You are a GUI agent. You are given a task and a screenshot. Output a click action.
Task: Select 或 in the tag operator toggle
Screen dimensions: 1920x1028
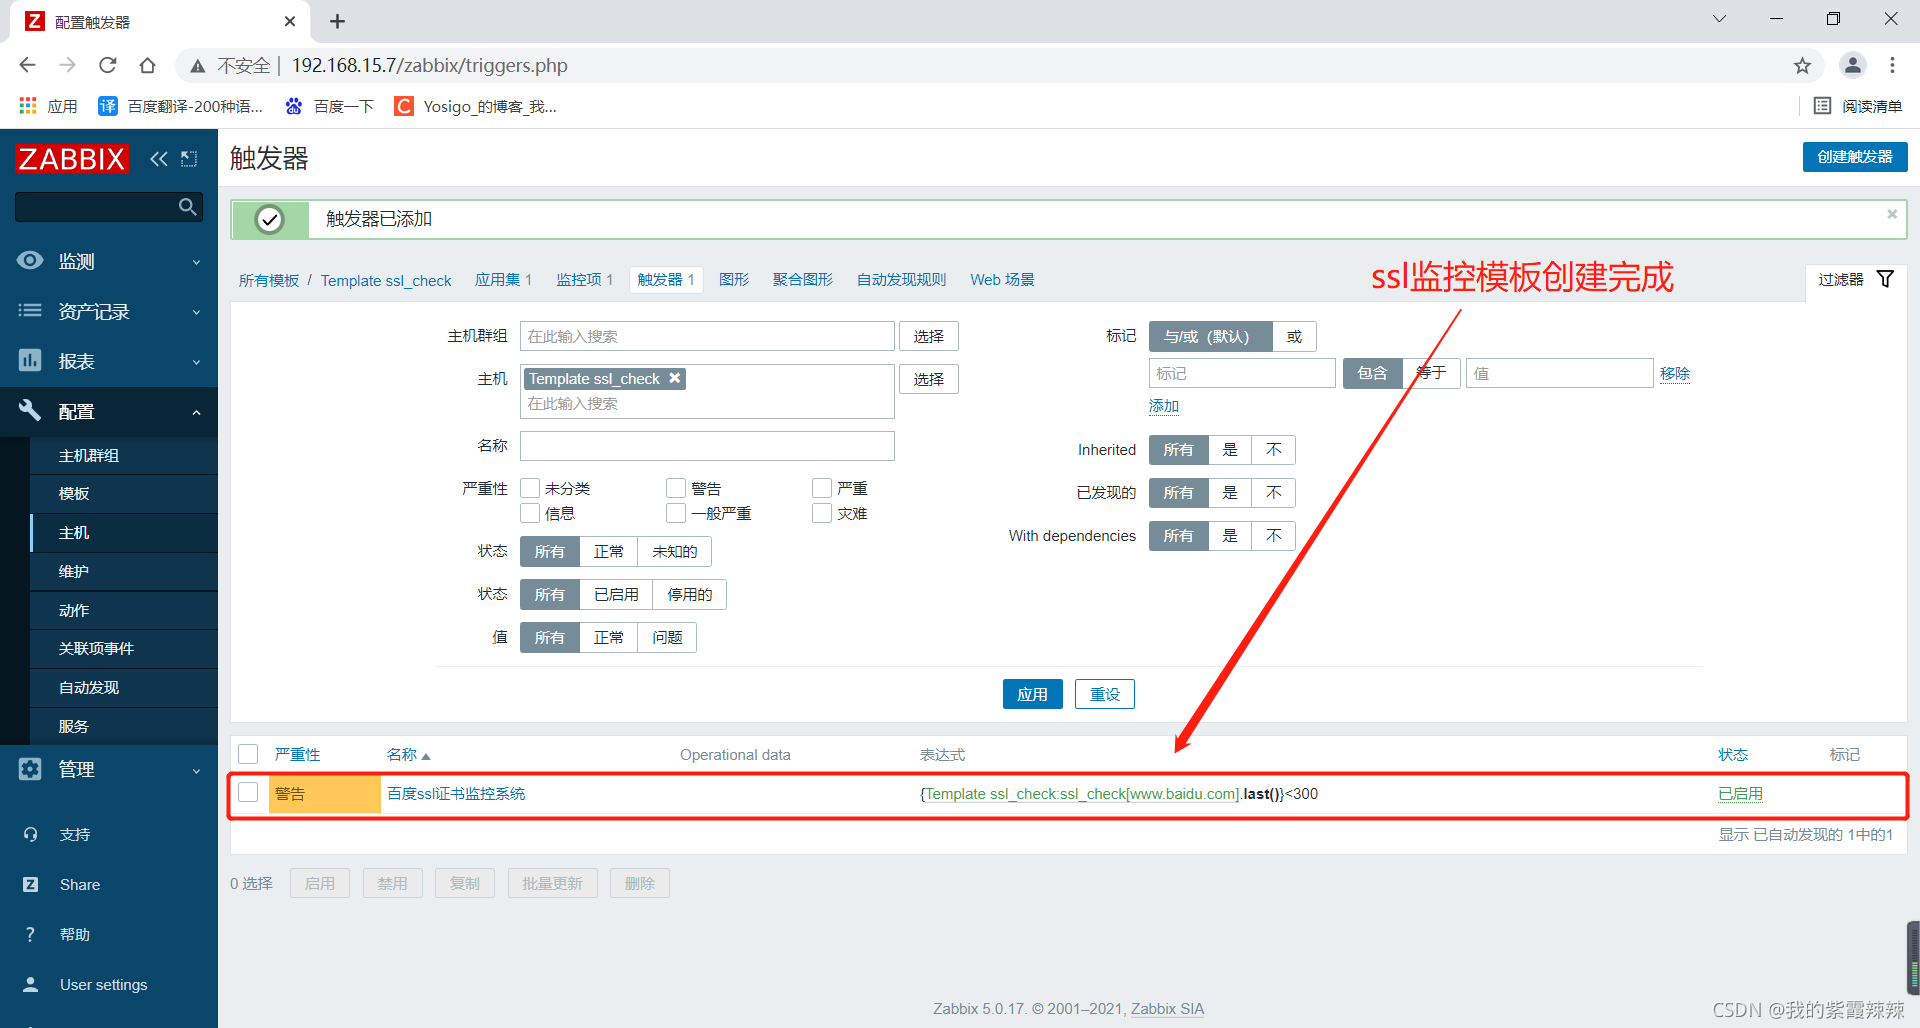click(1294, 336)
